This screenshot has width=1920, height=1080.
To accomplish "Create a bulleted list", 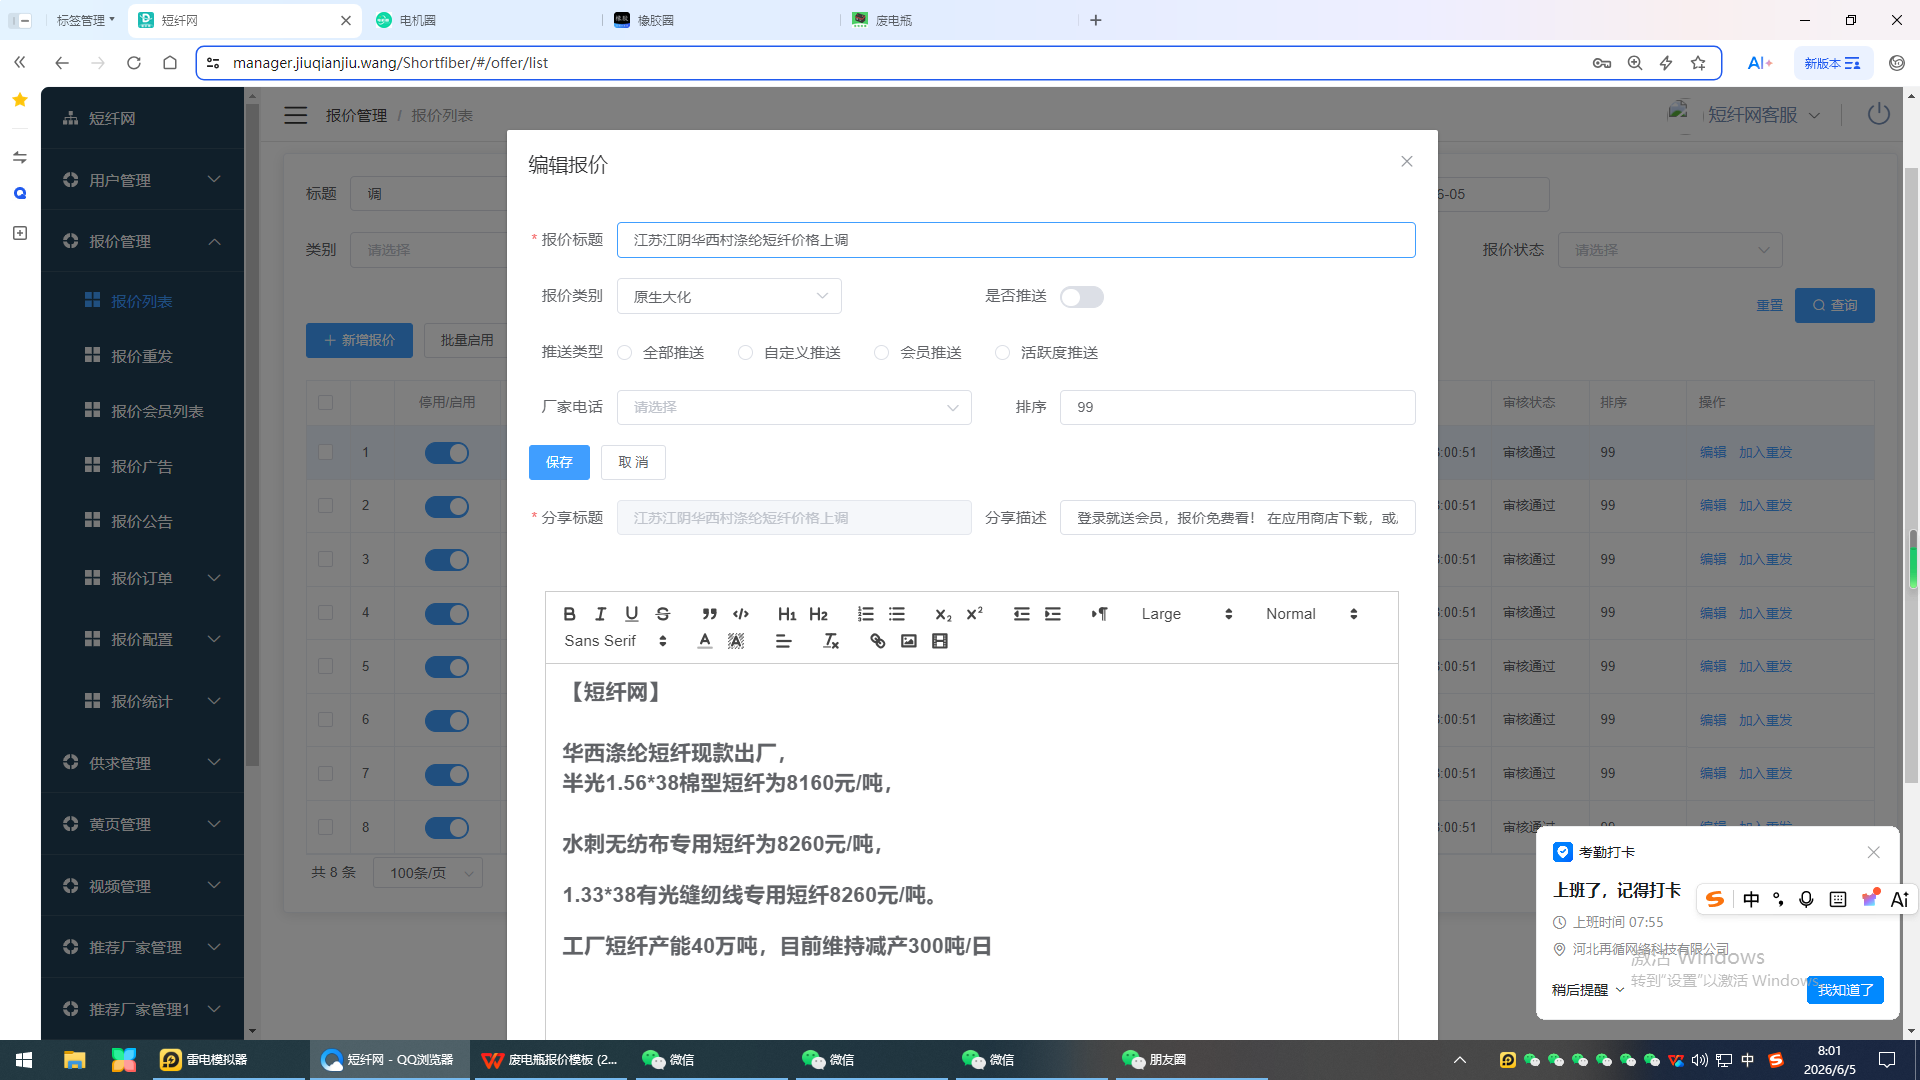I will [897, 614].
